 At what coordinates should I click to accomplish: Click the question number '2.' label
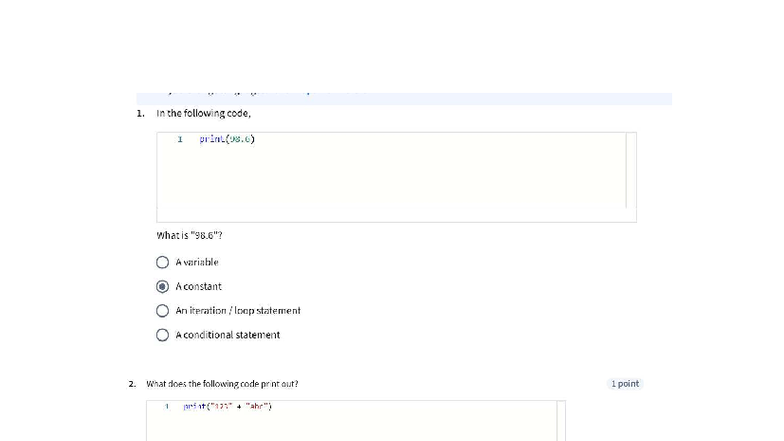point(133,384)
